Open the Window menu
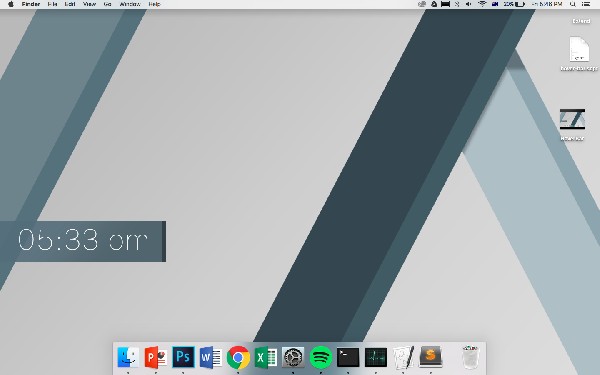The height and width of the screenshot is (375, 600). (x=130, y=4)
